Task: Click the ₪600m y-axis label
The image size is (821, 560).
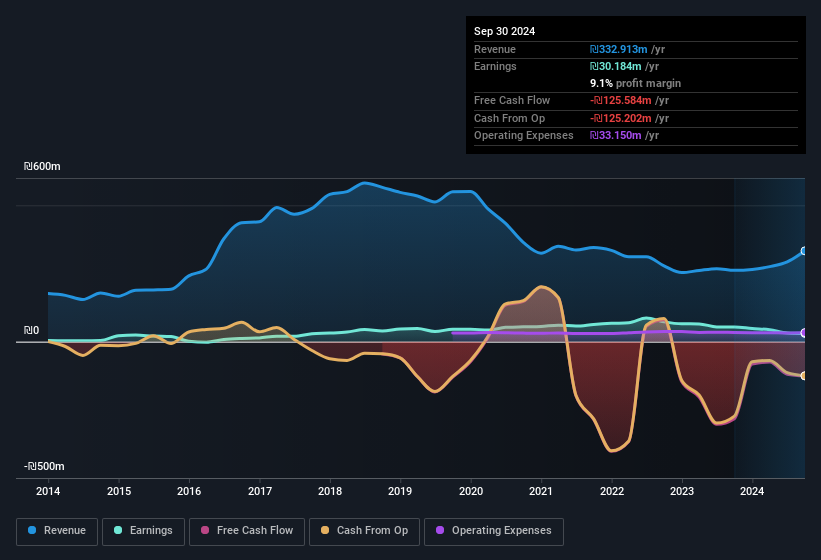Action: pos(42,166)
